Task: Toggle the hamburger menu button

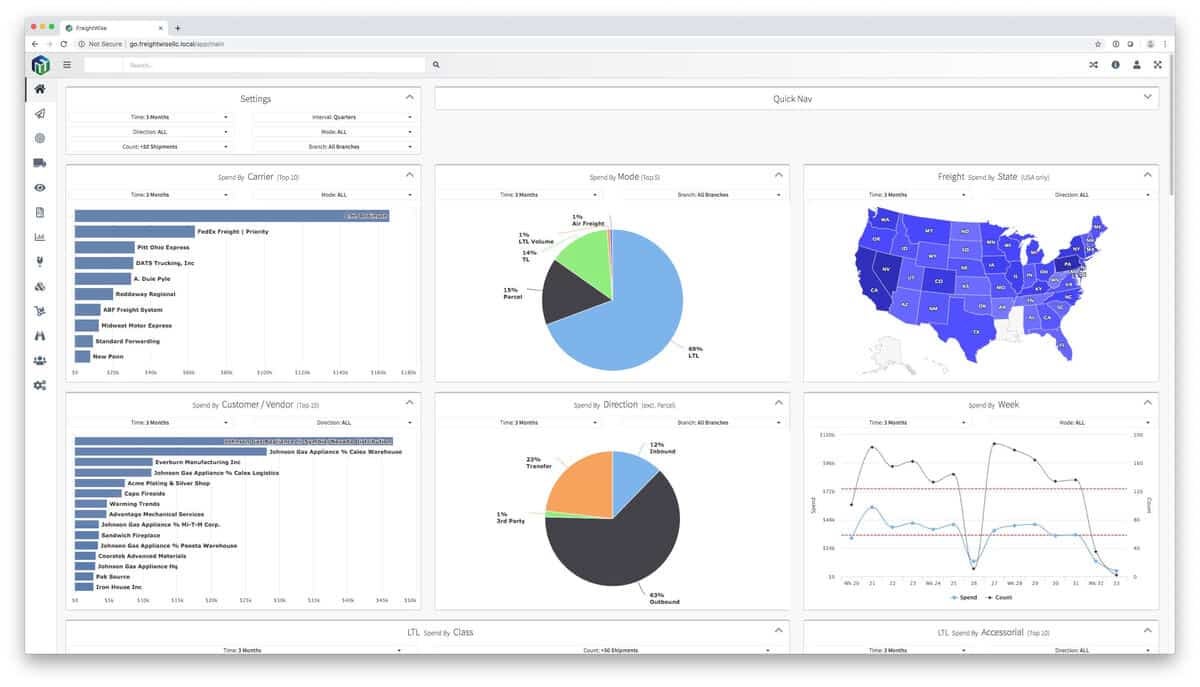Action: click(67, 65)
